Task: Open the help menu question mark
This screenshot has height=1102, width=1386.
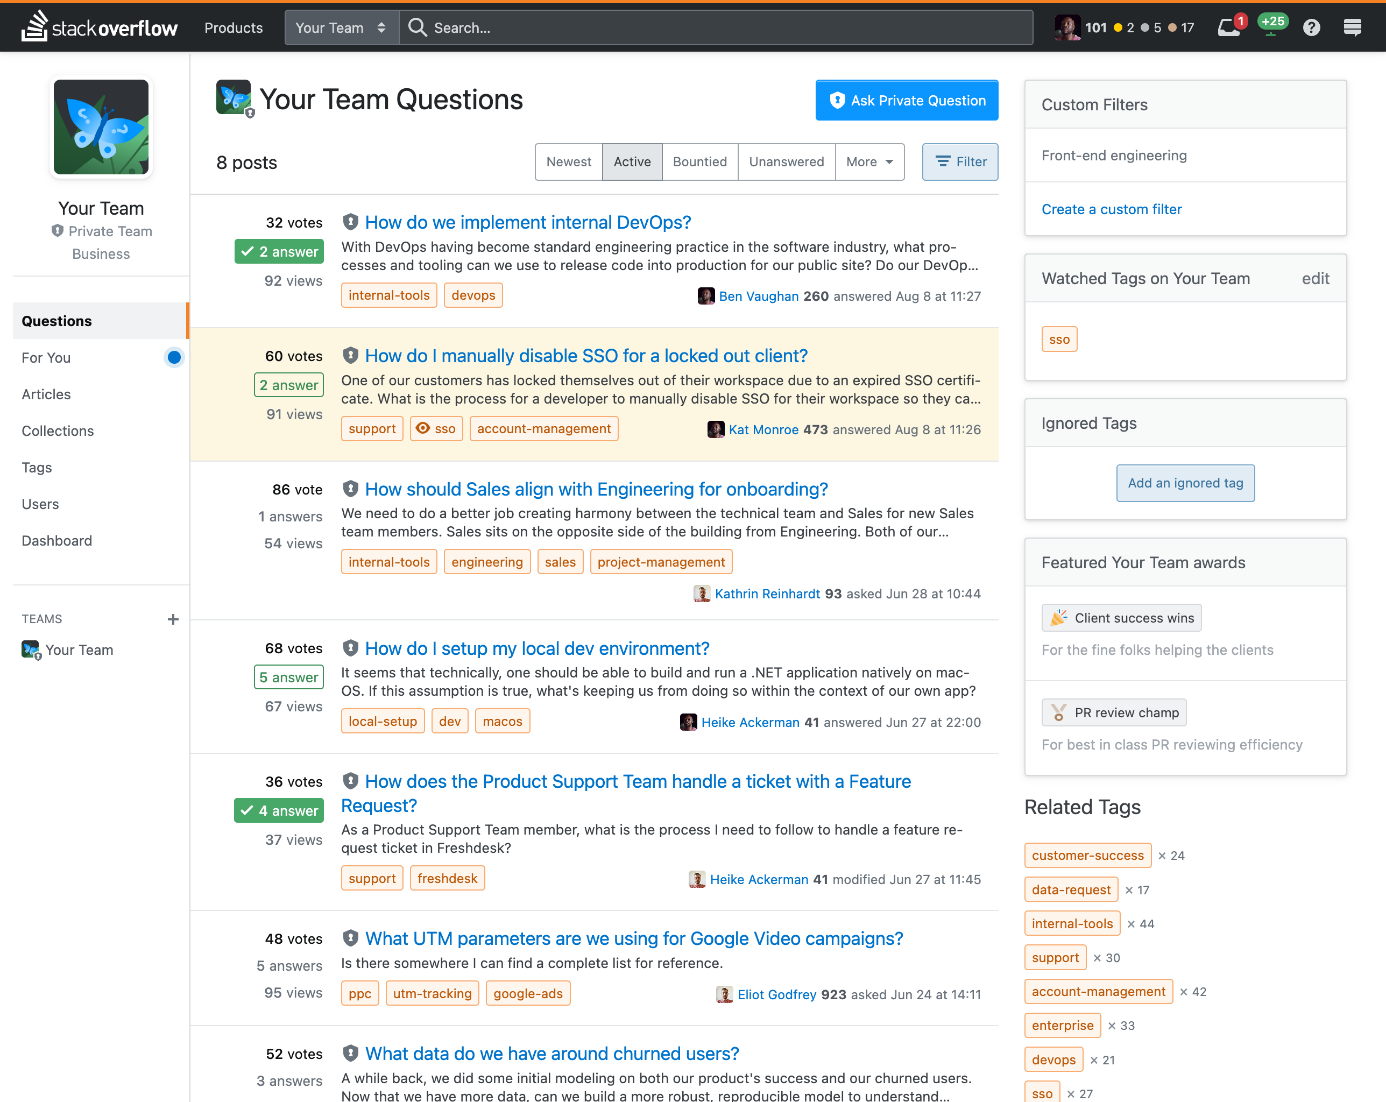Action: click(1311, 27)
